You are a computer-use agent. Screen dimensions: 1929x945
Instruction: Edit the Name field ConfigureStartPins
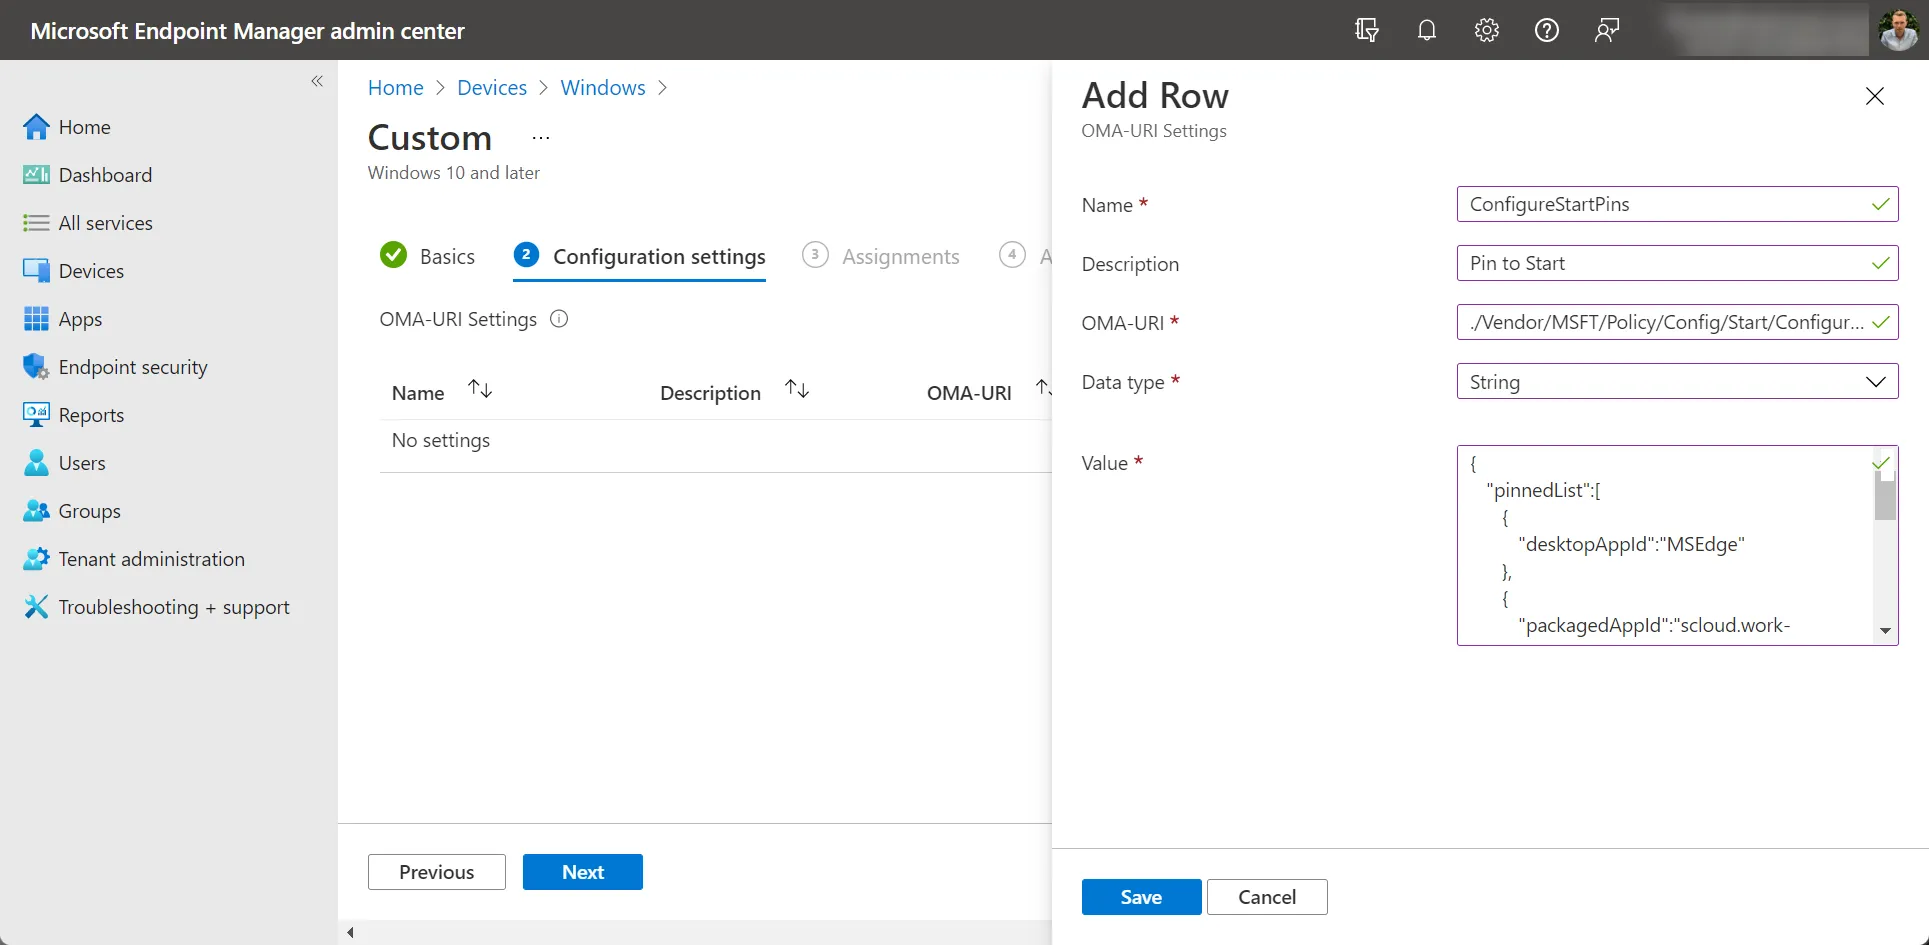pyautogui.click(x=1678, y=204)
